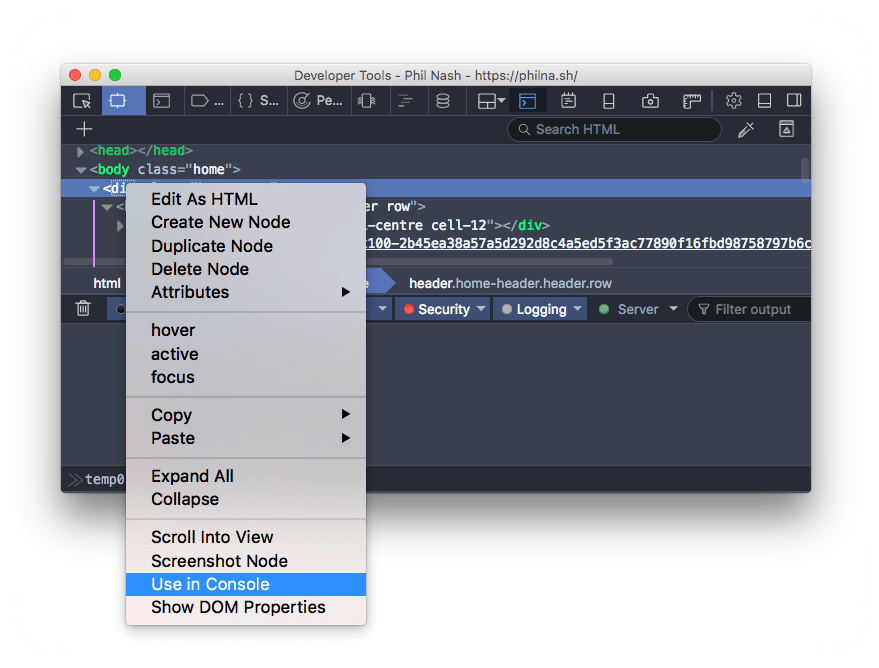Choose Expand All
This screenshot has height=668, width=879.
click(x=246, y=476)
